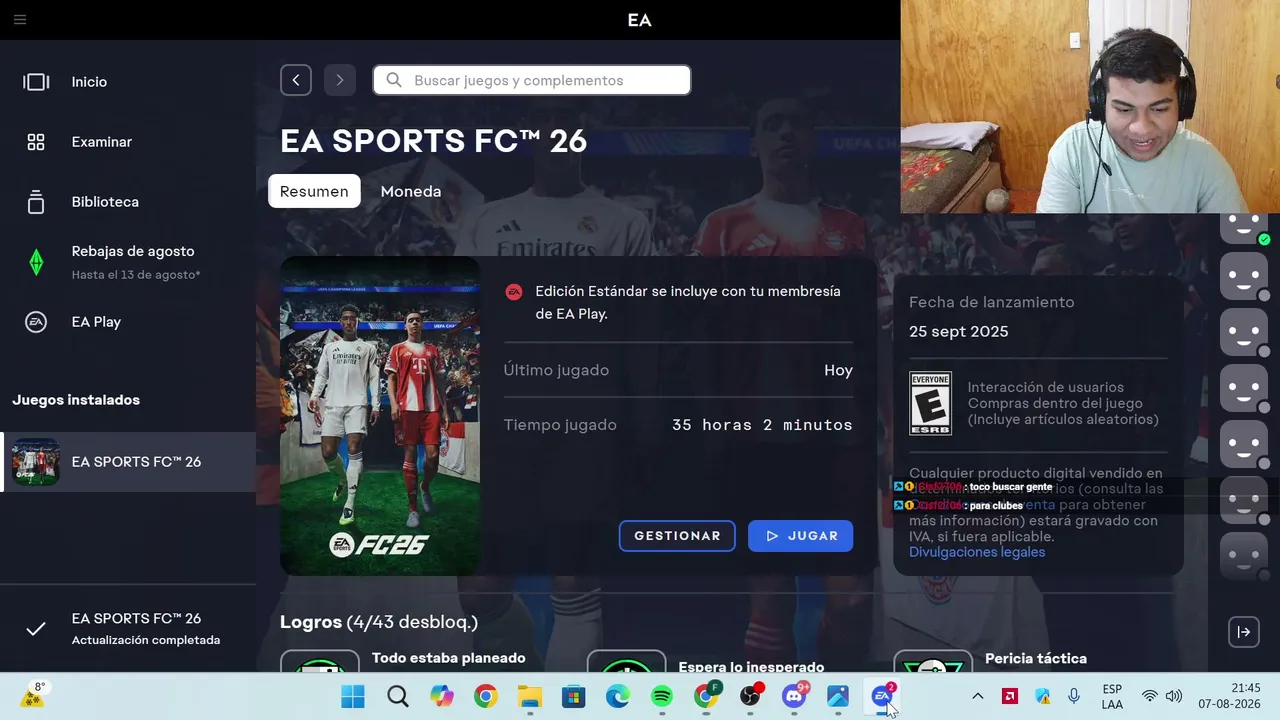Open Divulgaciones legales link
The height and width of the screenshot is (720, 1280).
point(977,552)
